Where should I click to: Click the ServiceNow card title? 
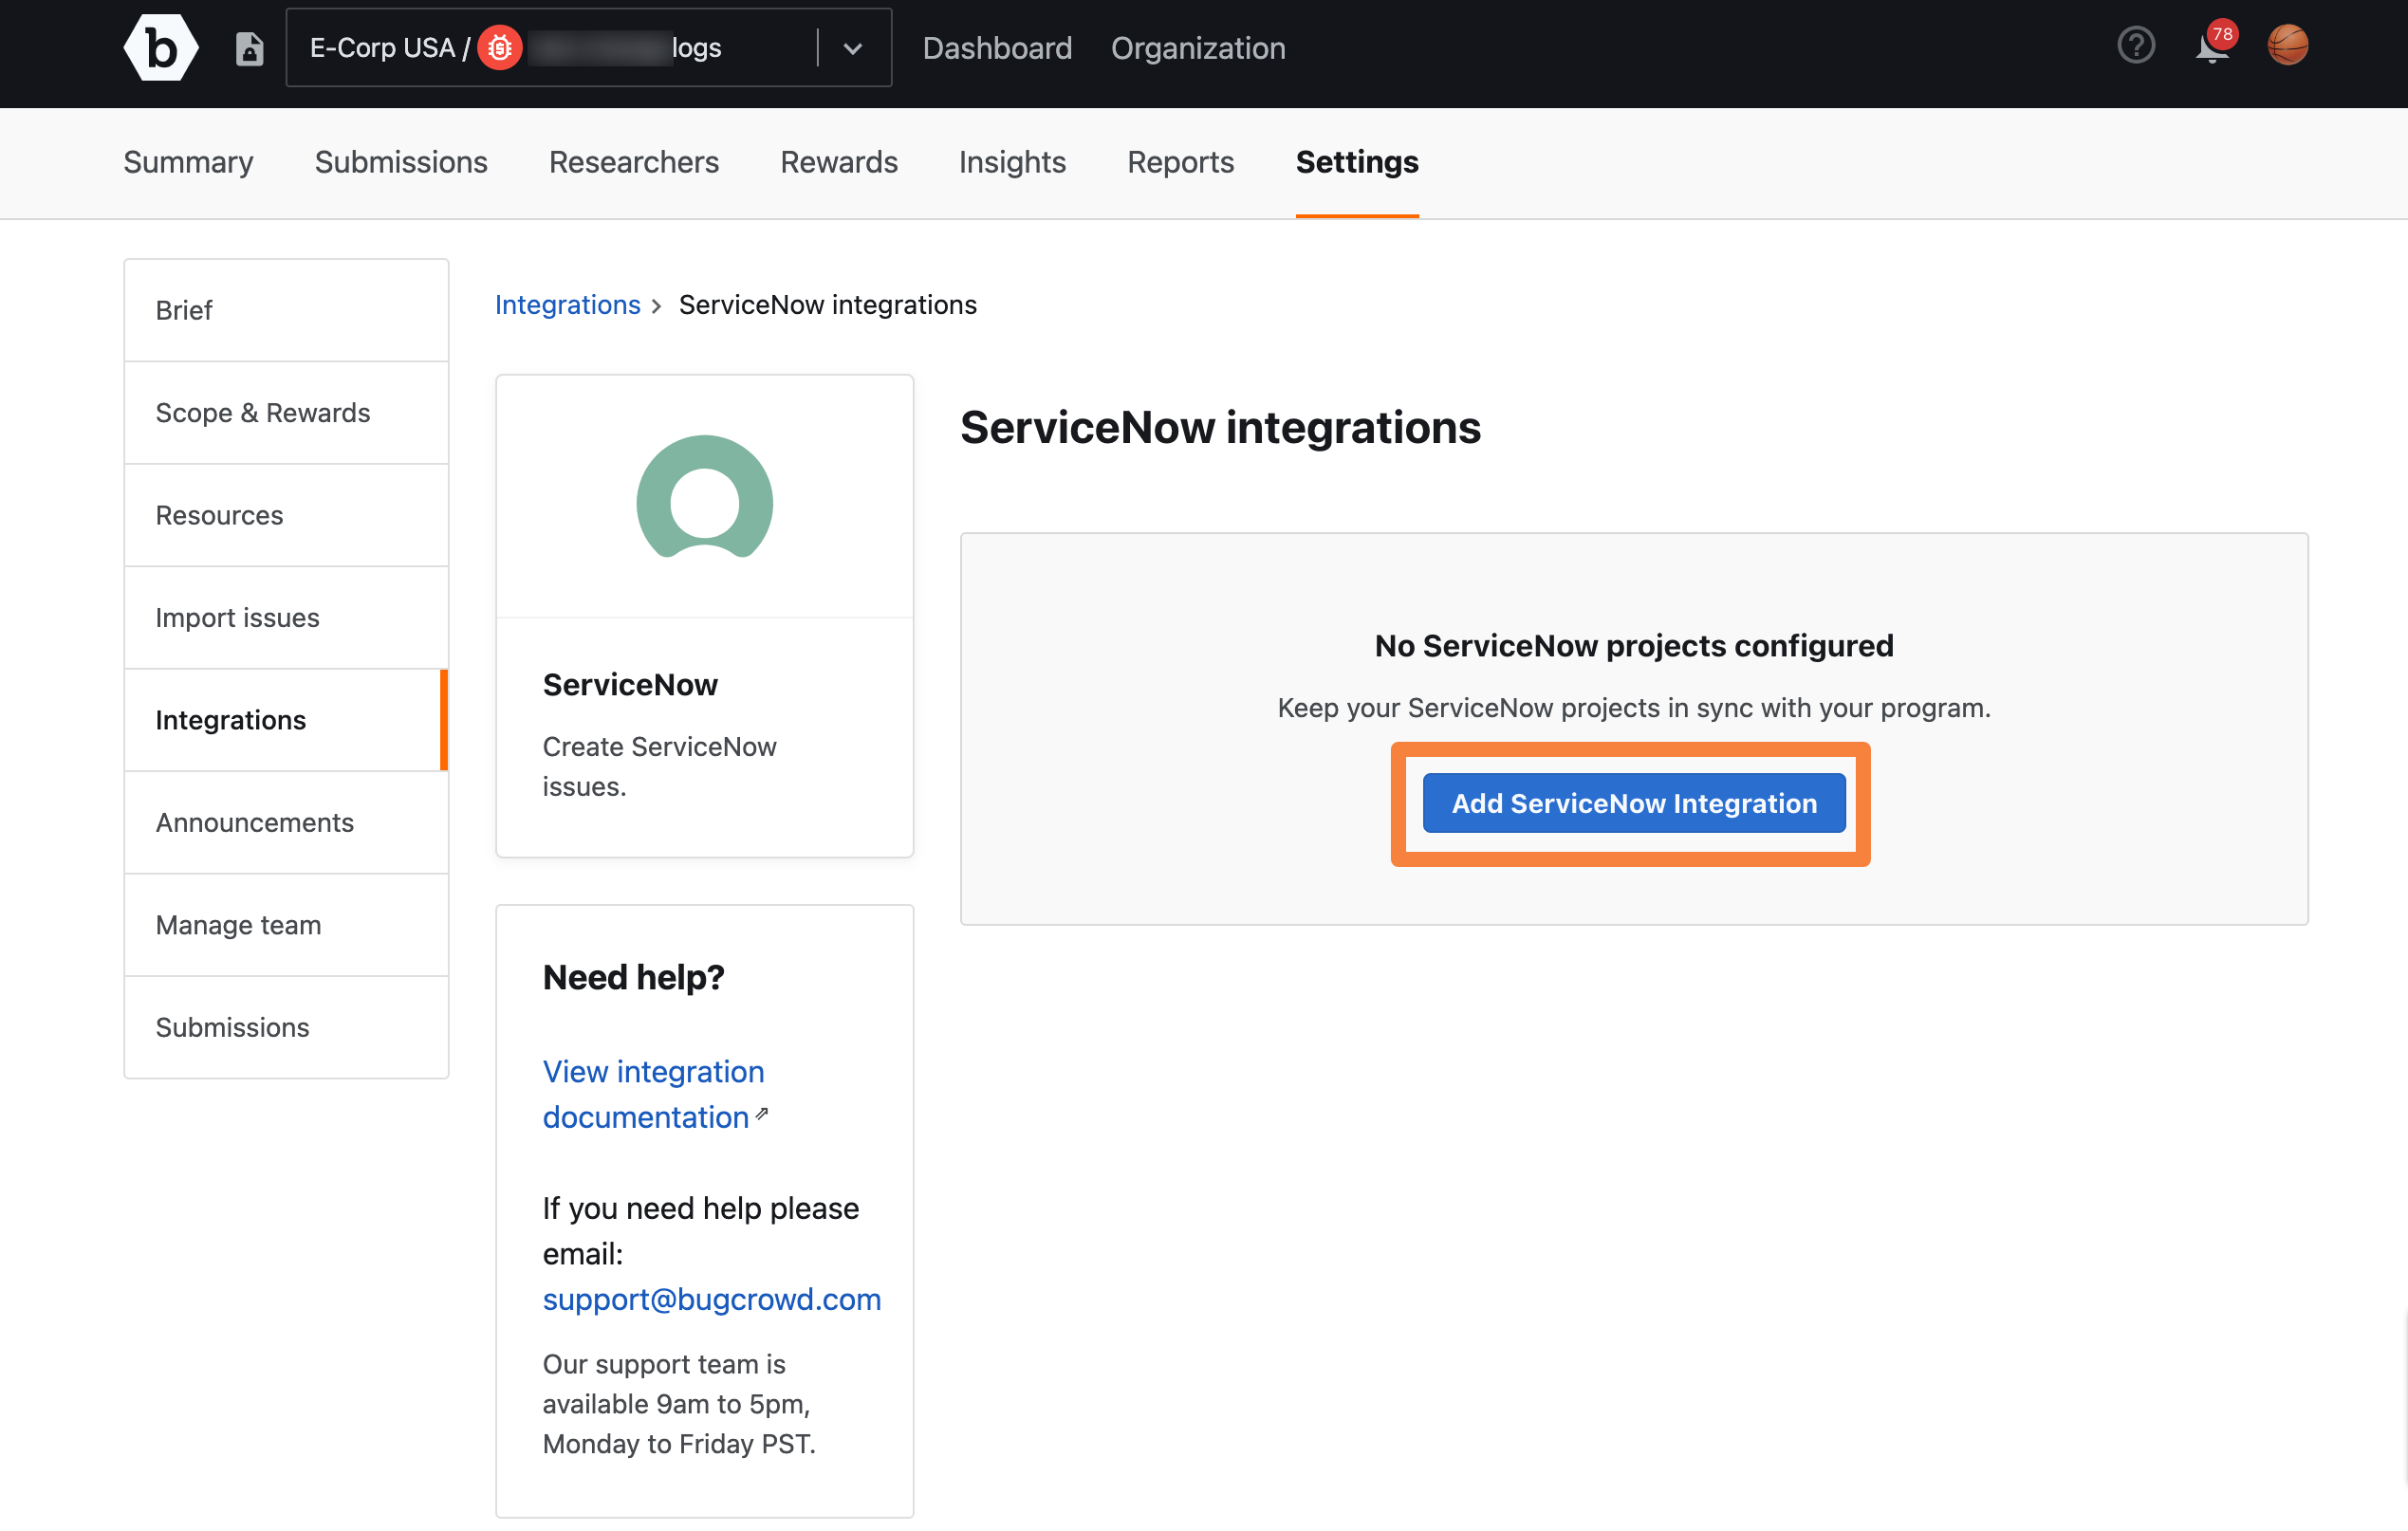tap(630, 685)
